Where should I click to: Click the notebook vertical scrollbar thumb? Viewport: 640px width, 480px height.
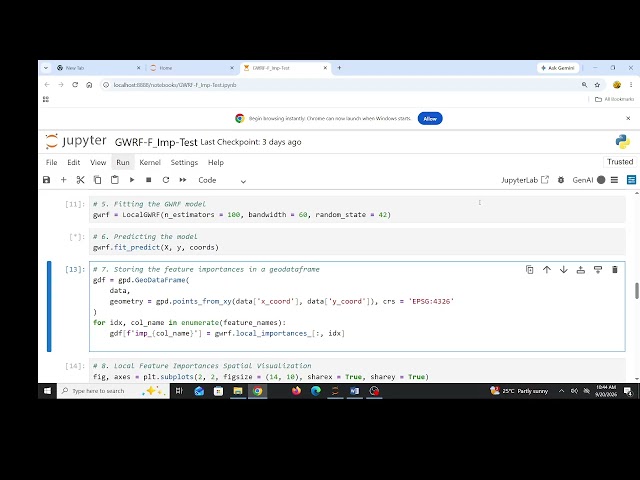point(636,290)
